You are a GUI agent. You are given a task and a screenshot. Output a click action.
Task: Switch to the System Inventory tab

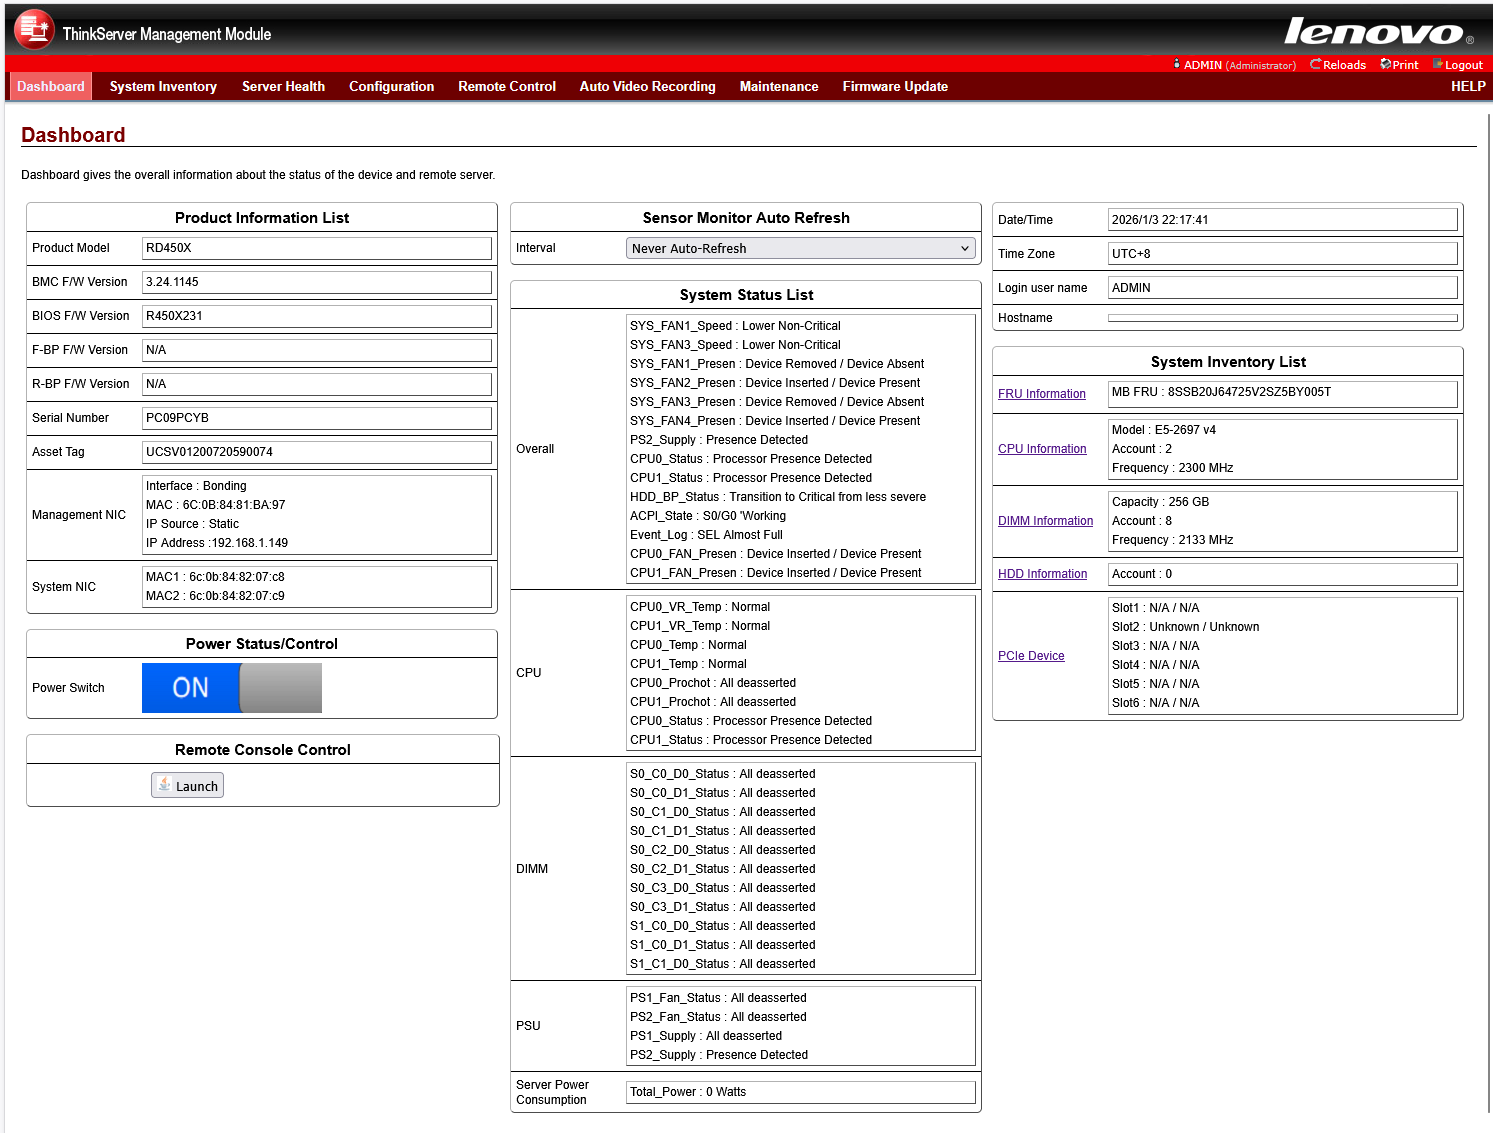tap(162, 86)
